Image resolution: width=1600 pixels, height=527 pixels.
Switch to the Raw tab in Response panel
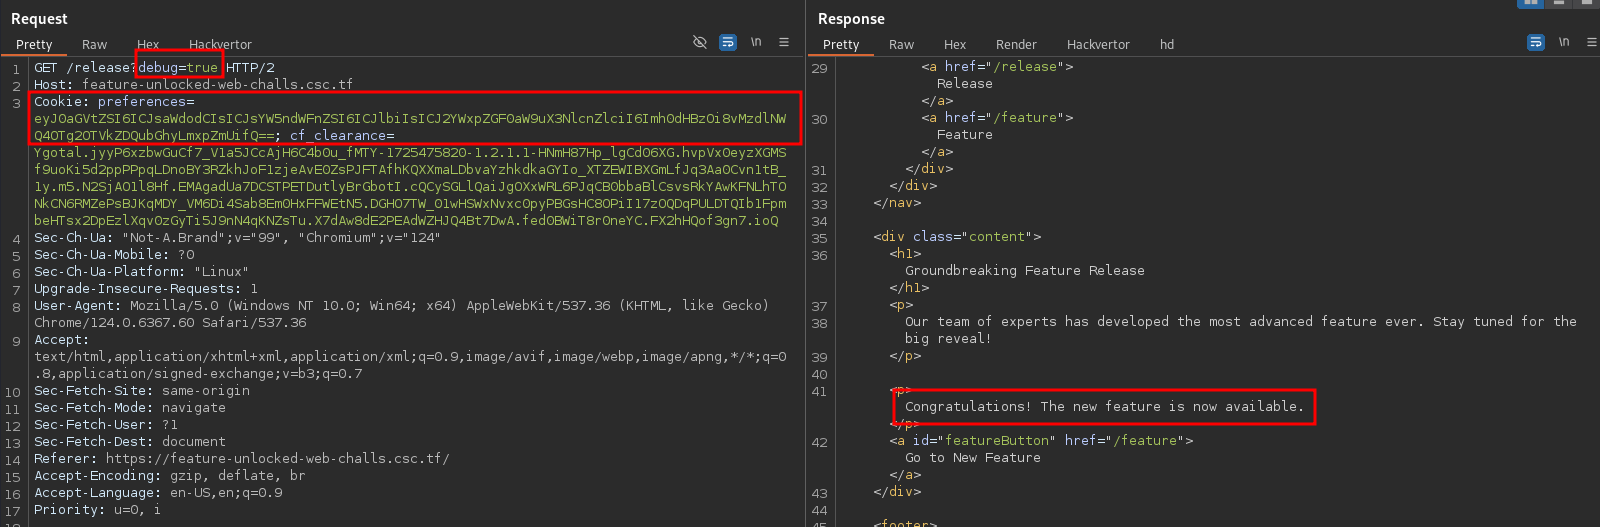902,45
